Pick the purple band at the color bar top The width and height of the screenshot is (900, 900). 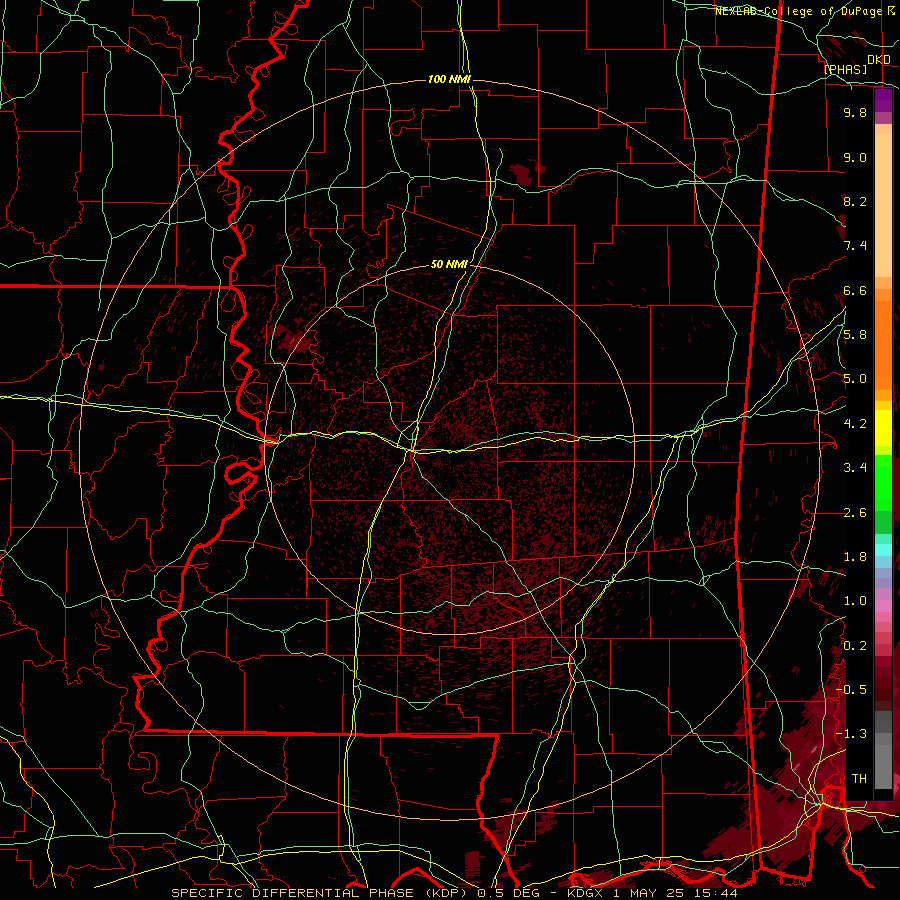coord(883,101)
